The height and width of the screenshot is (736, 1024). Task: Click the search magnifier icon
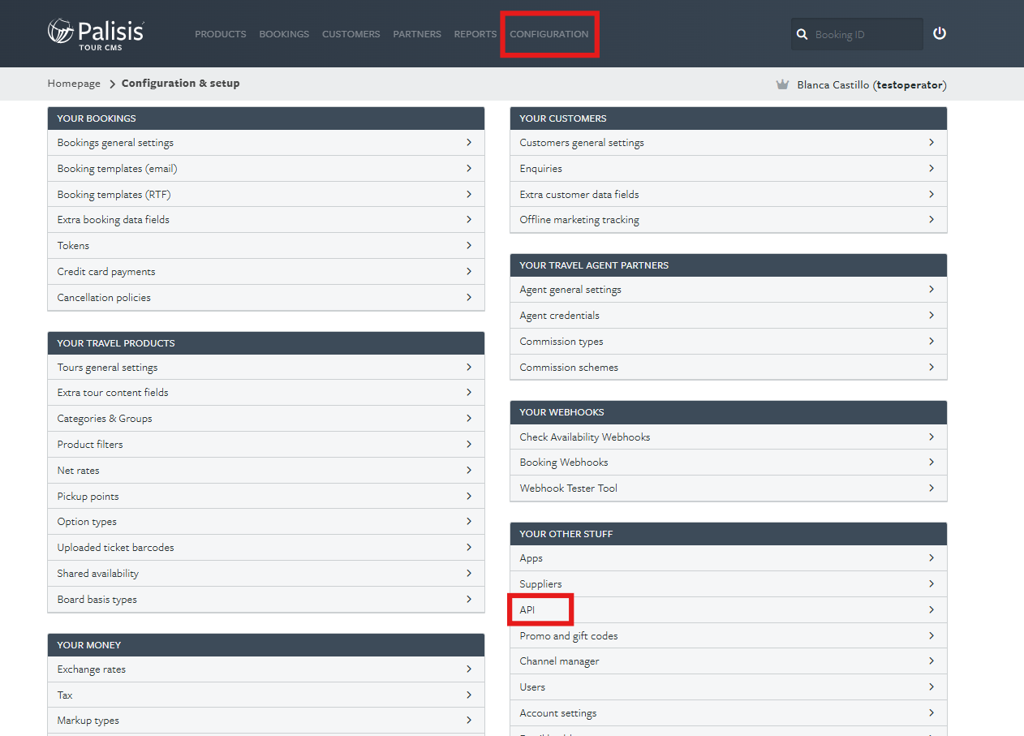802,34
